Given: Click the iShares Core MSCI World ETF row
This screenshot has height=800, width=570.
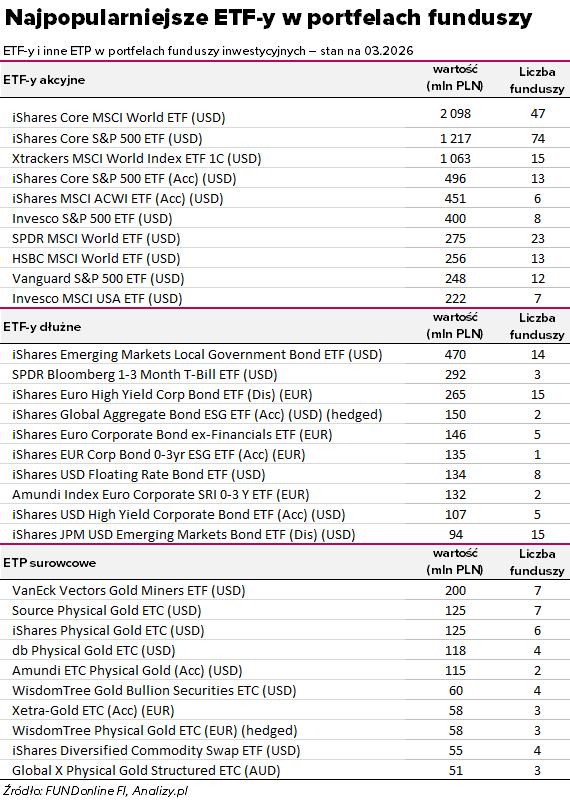Looking at the screenshot, I should (285, 117).
